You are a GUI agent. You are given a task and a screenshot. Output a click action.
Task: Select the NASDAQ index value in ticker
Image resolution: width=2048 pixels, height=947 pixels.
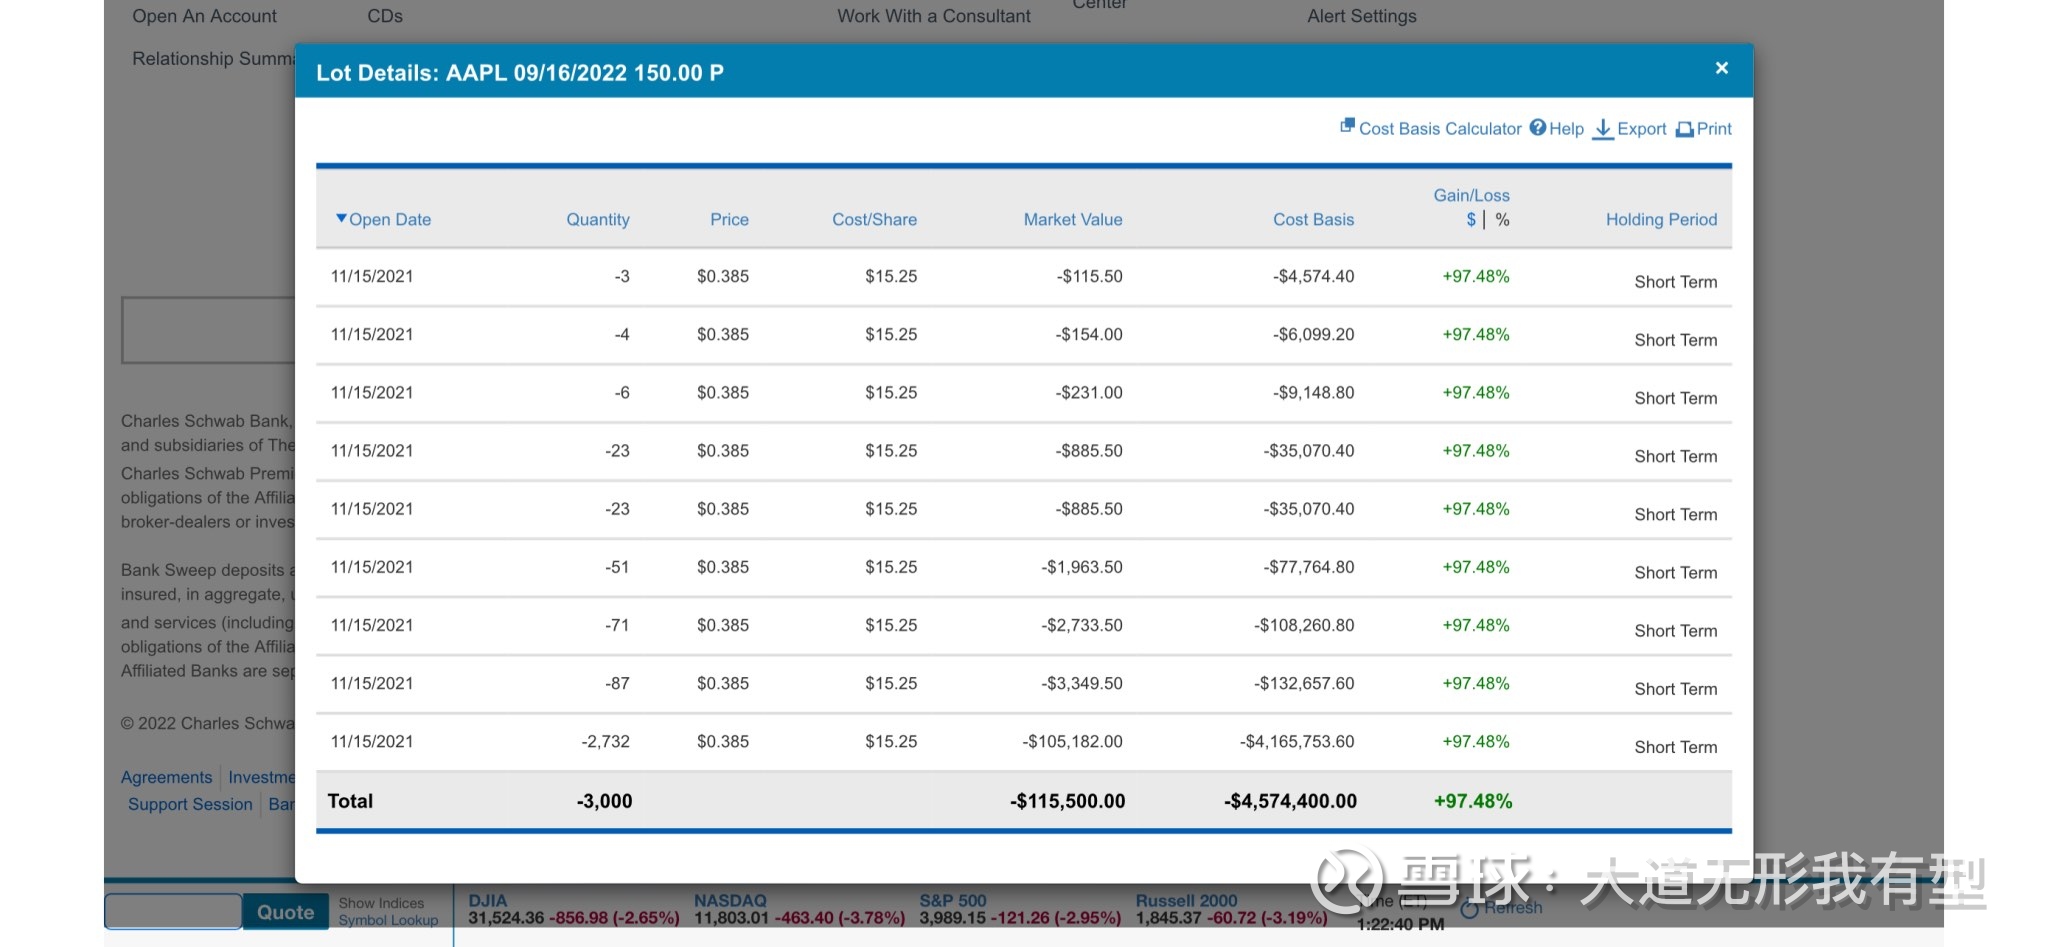[x=732, y=918]
